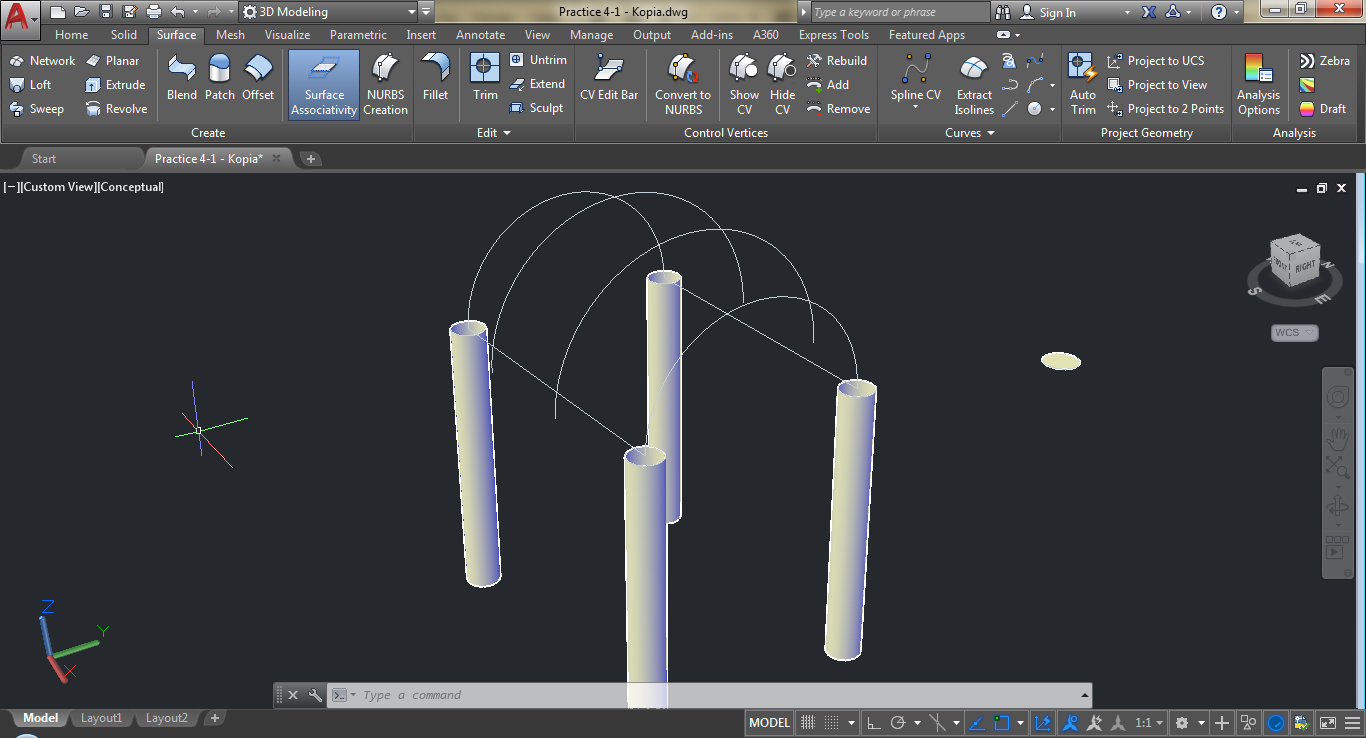The height and width of the screenshot is (738, 1366).
Task: Select the Blend surface tool
Action: [x=181, y=77]
